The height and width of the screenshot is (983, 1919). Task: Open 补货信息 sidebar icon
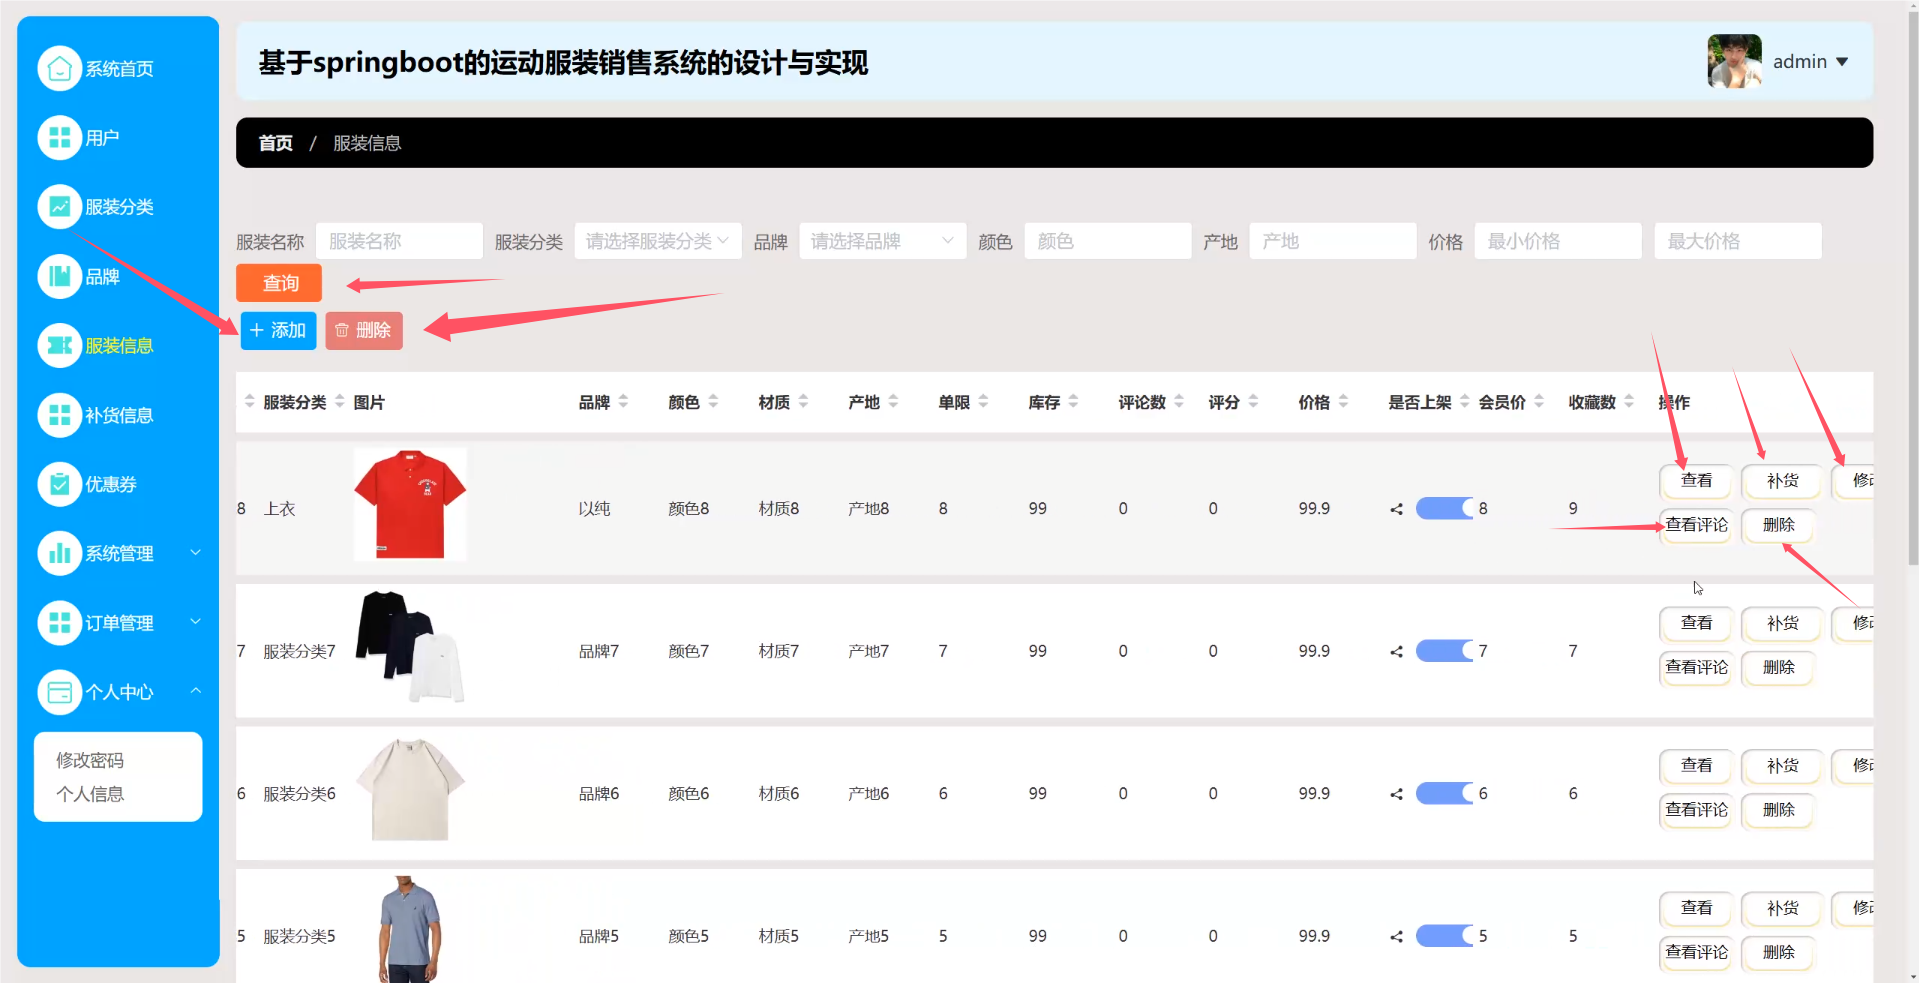59,415
